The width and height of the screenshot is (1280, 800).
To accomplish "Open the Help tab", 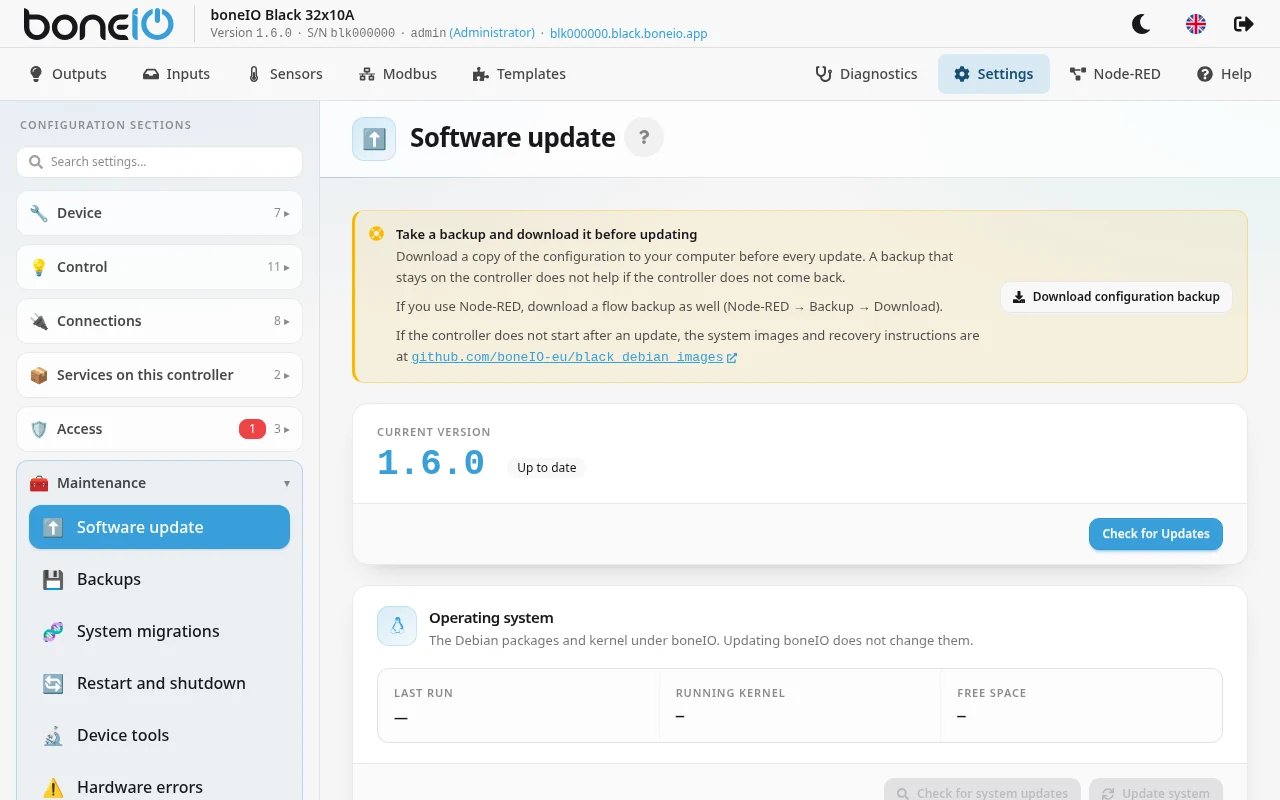I will click(1224, 74).
